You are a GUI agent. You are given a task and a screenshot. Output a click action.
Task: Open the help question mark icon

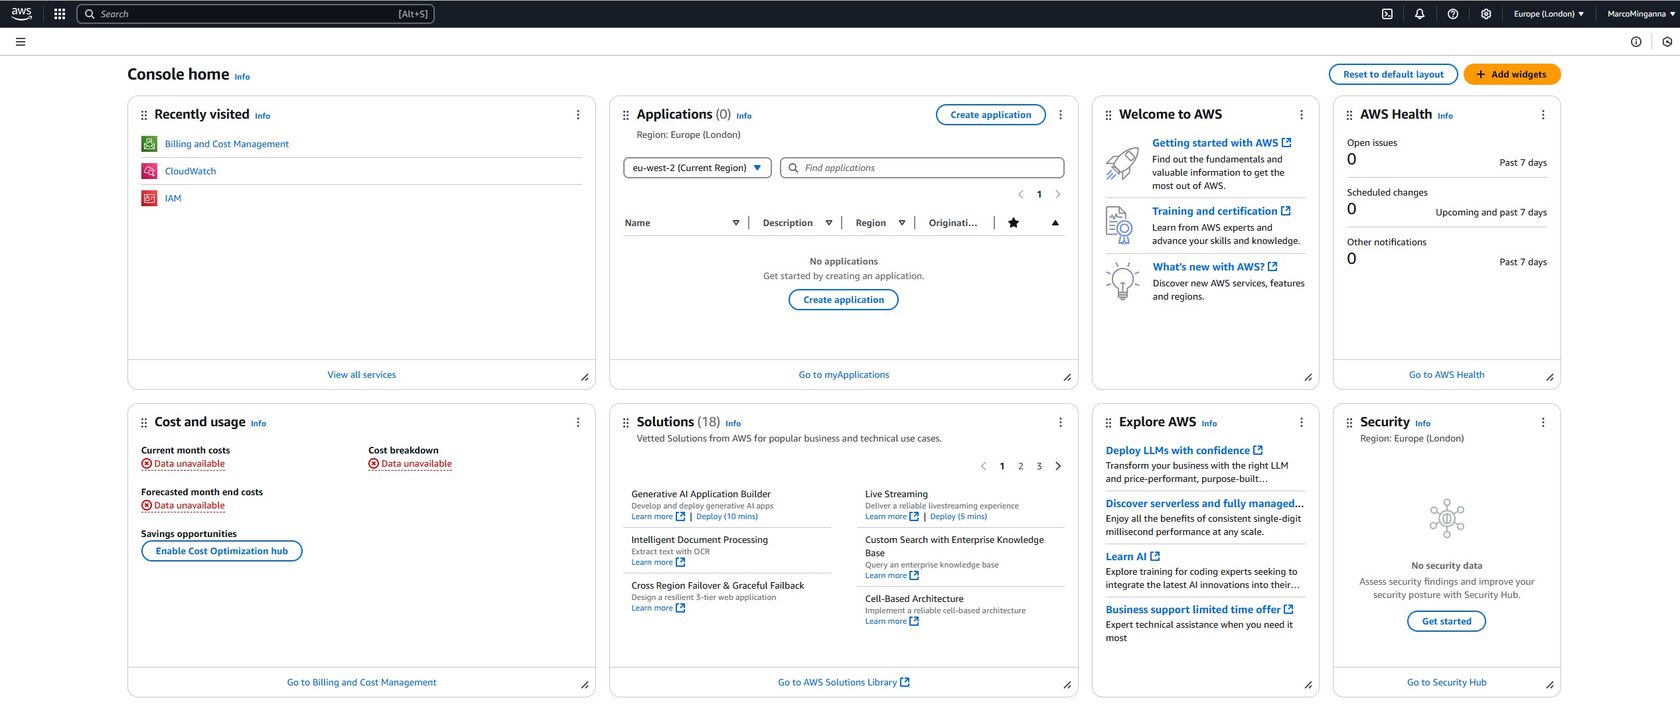(1453, 14)
